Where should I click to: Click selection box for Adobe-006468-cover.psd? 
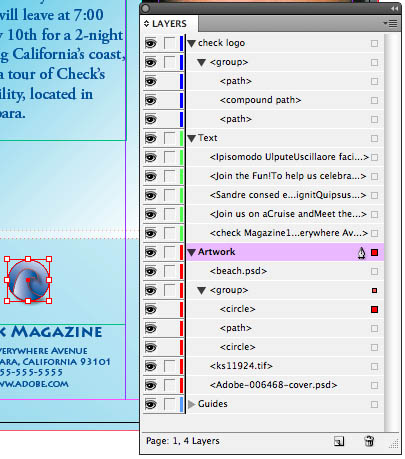tap(374, 386)
